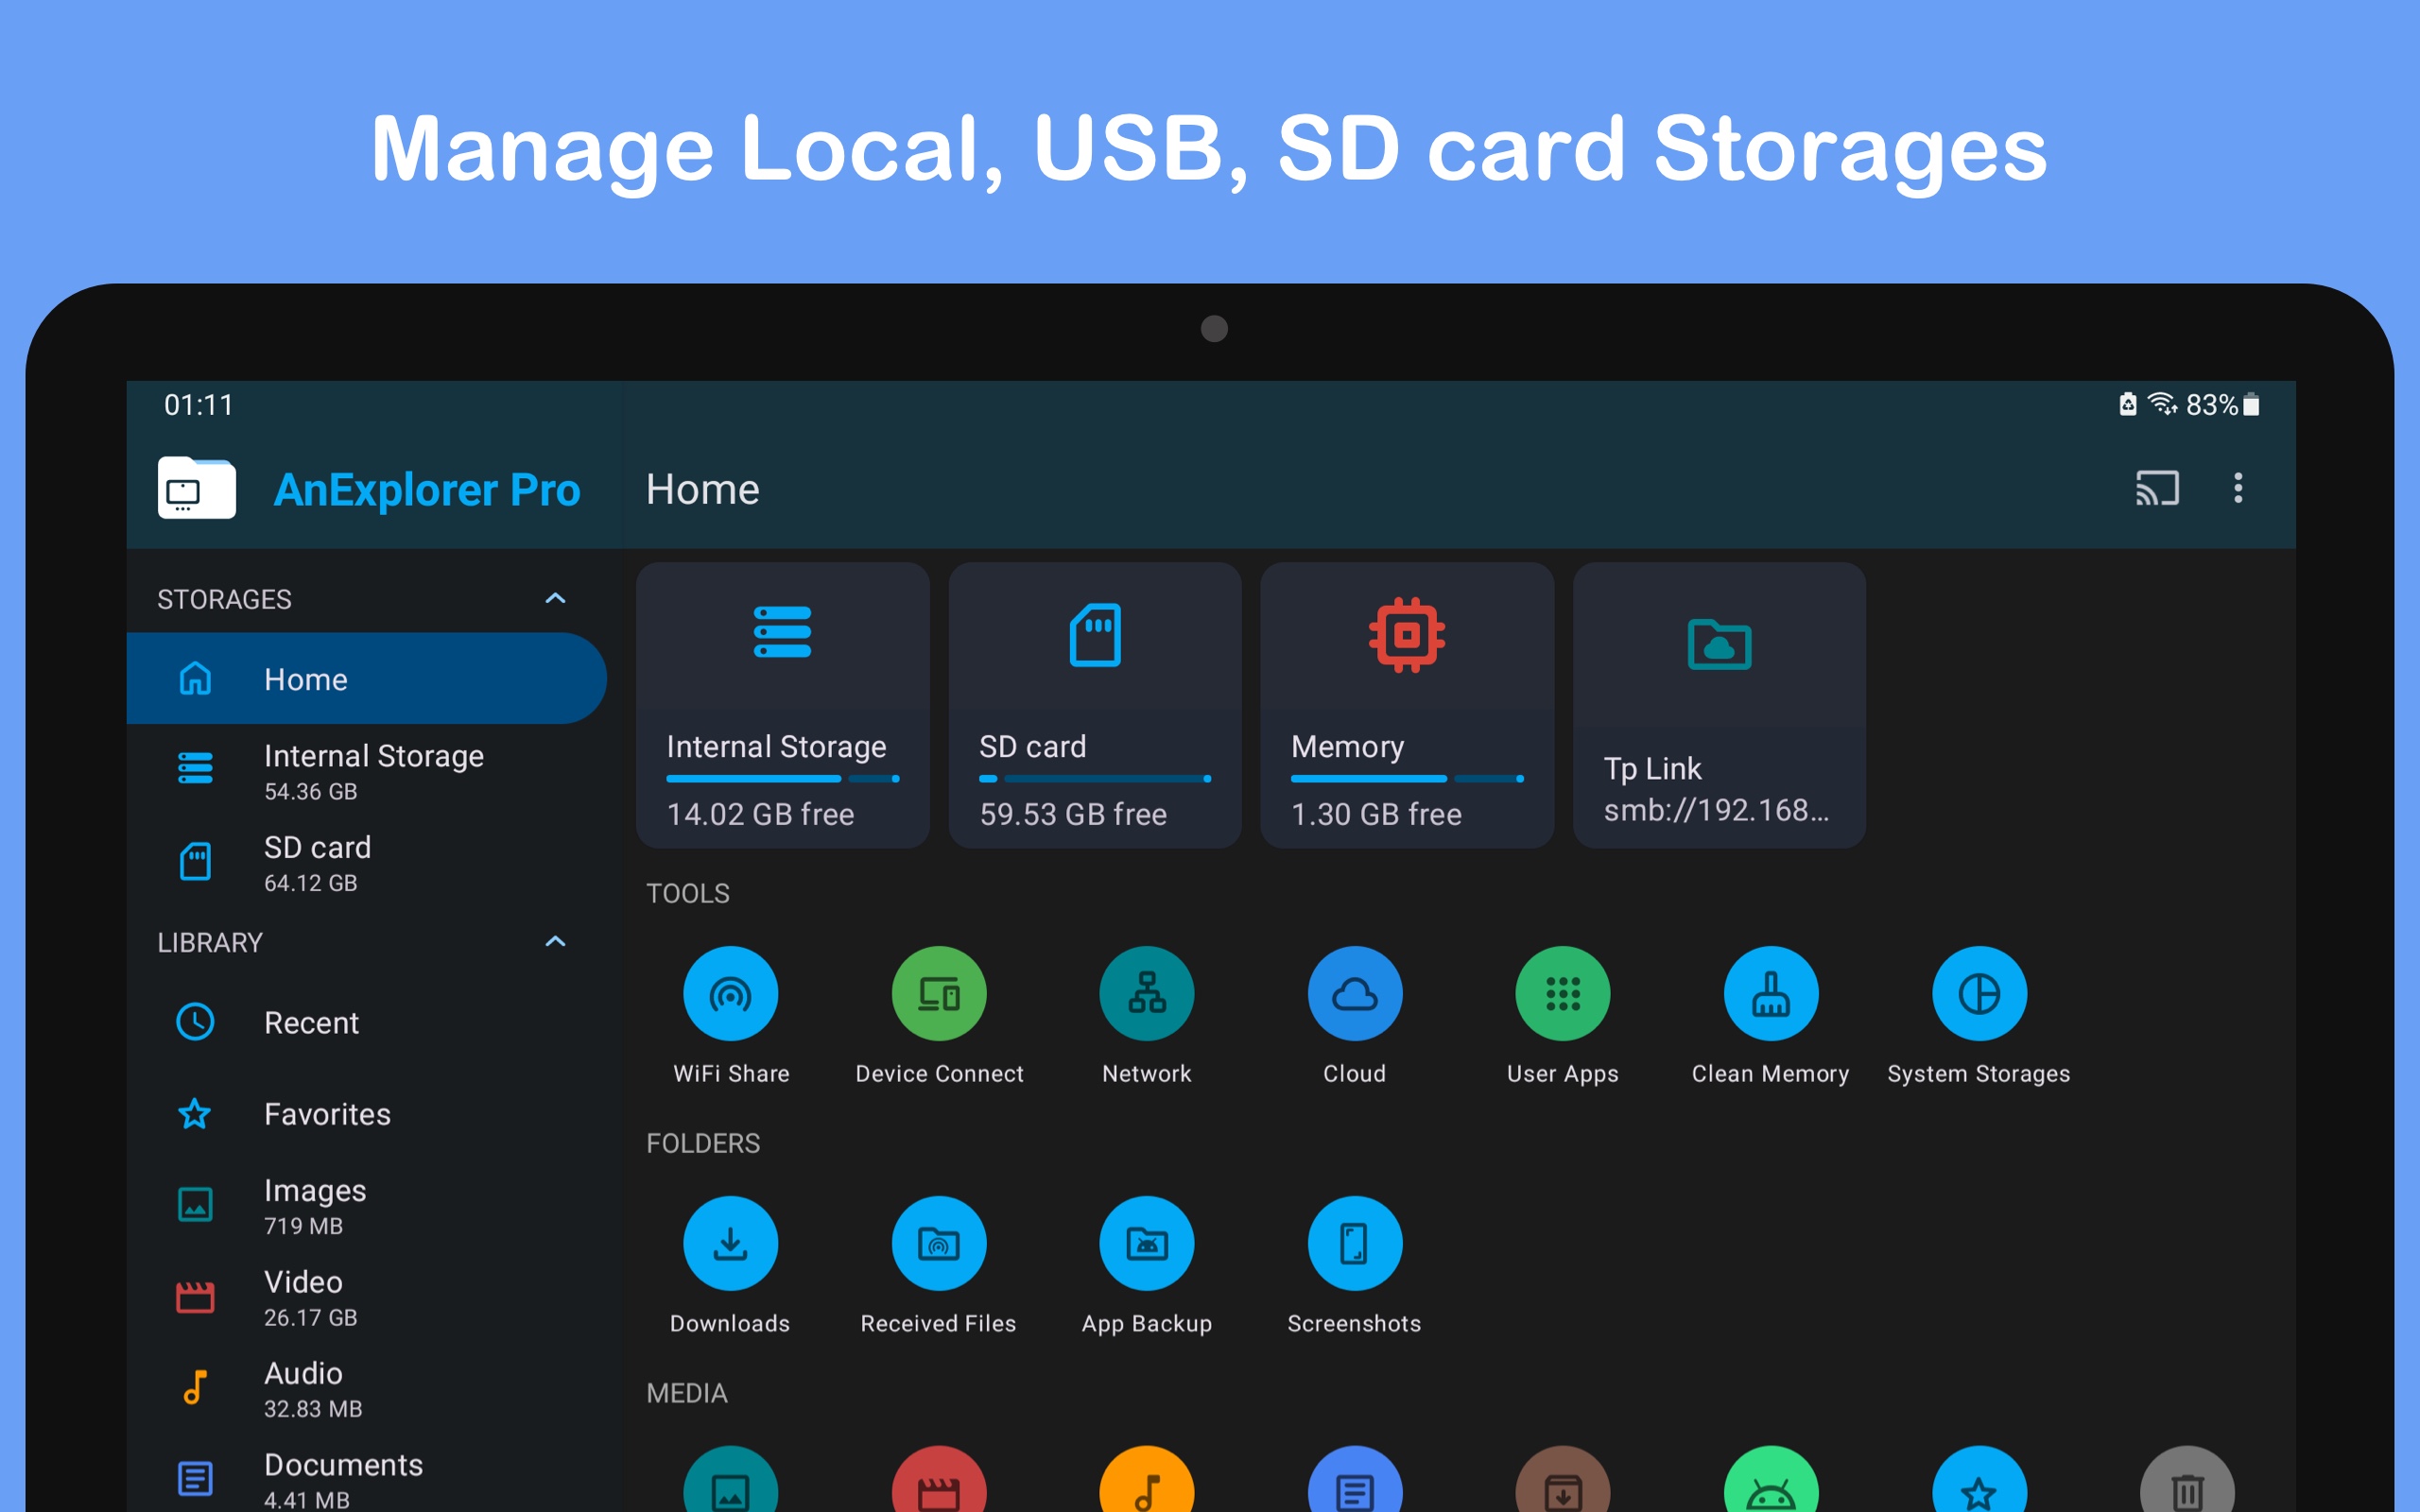Click the SD card storage progress bar
Screen dimensions: 2420x1512
click(1094, 778)
